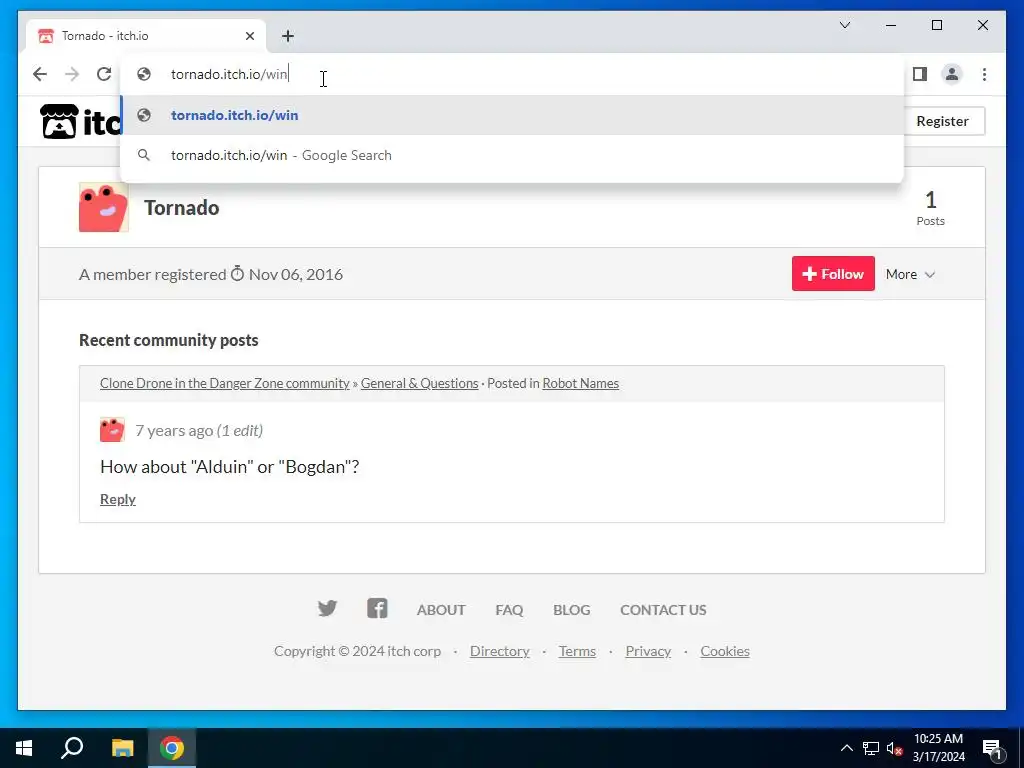Screen dimensions: 1024x768
Task: Go back using Chrome back arrow
Action: click(40, 74)
